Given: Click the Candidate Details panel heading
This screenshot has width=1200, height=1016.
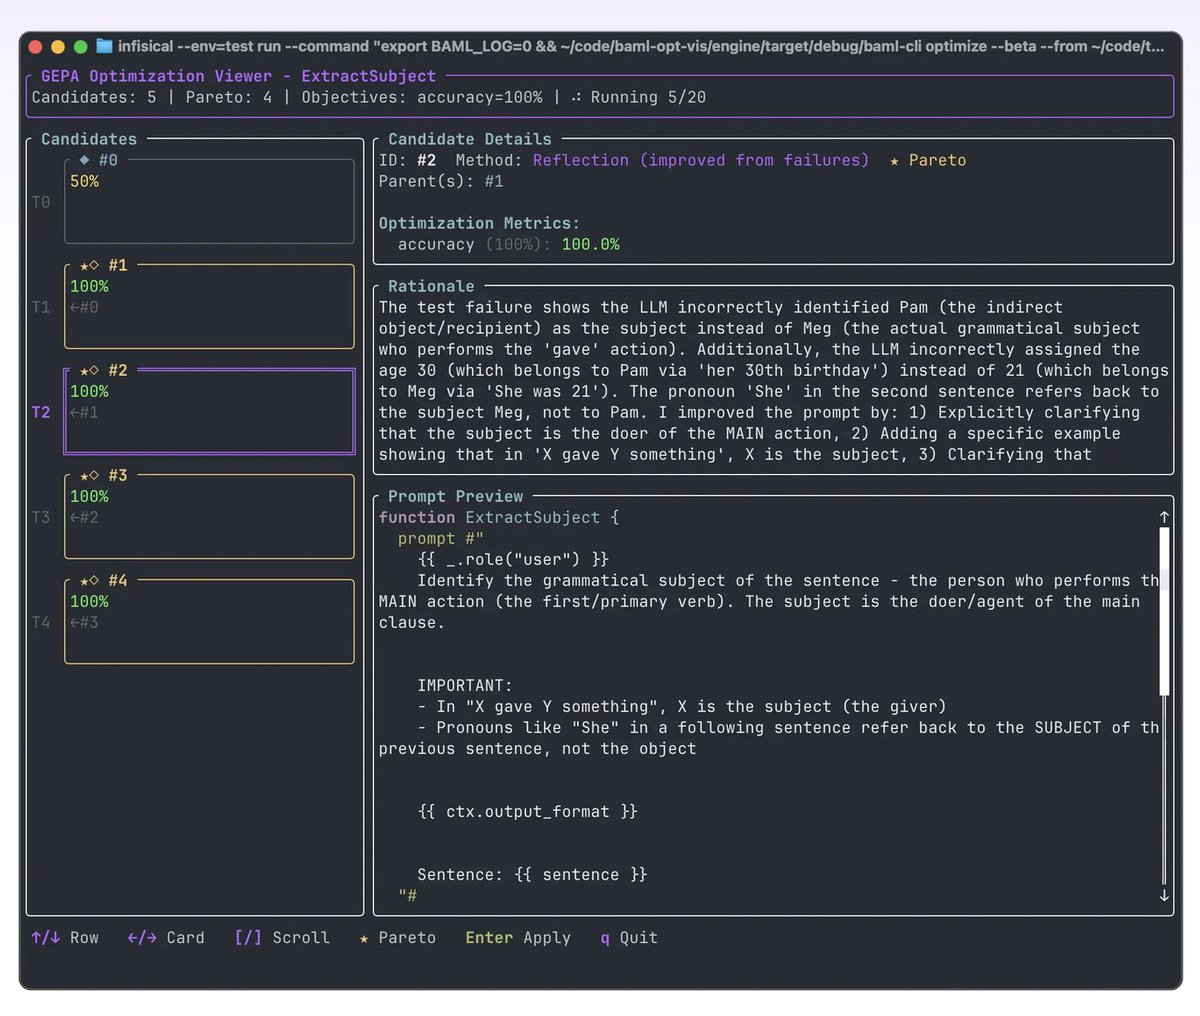Looking at the screenshot, I should pos(470,139).
